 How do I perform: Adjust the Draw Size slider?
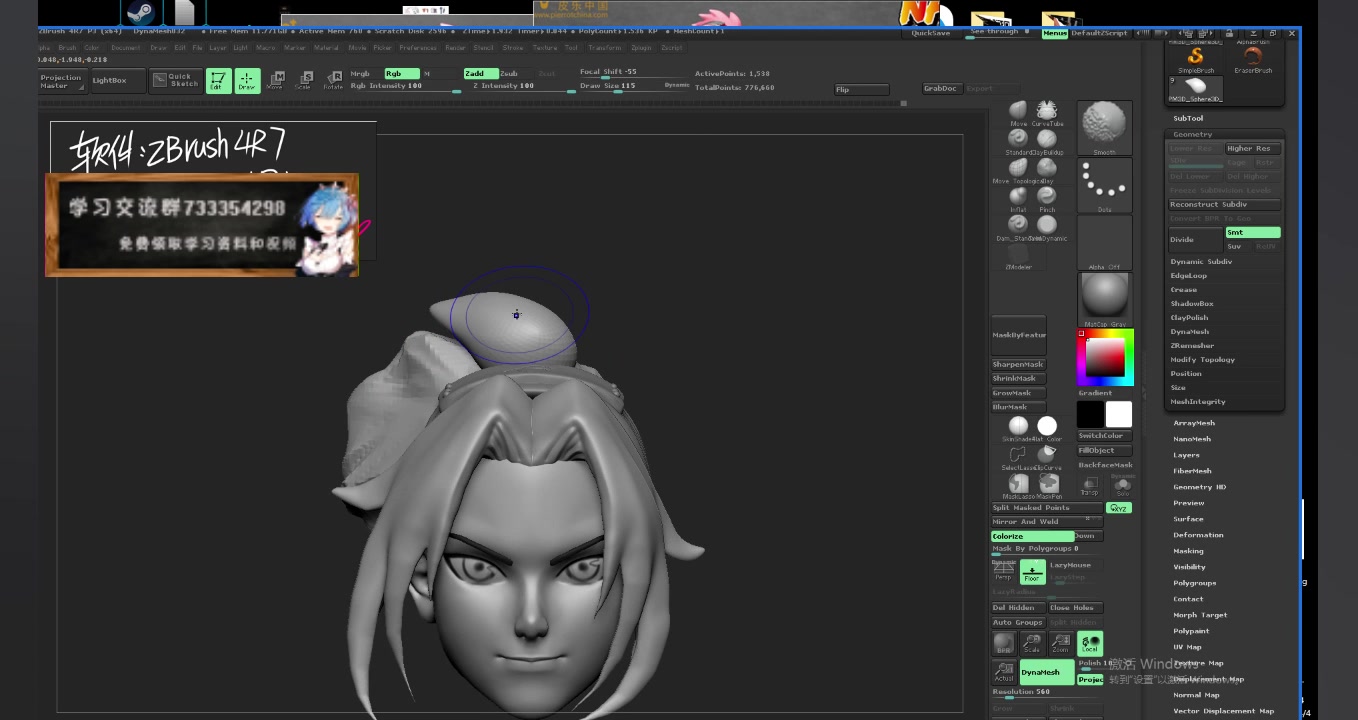[635, 87]
